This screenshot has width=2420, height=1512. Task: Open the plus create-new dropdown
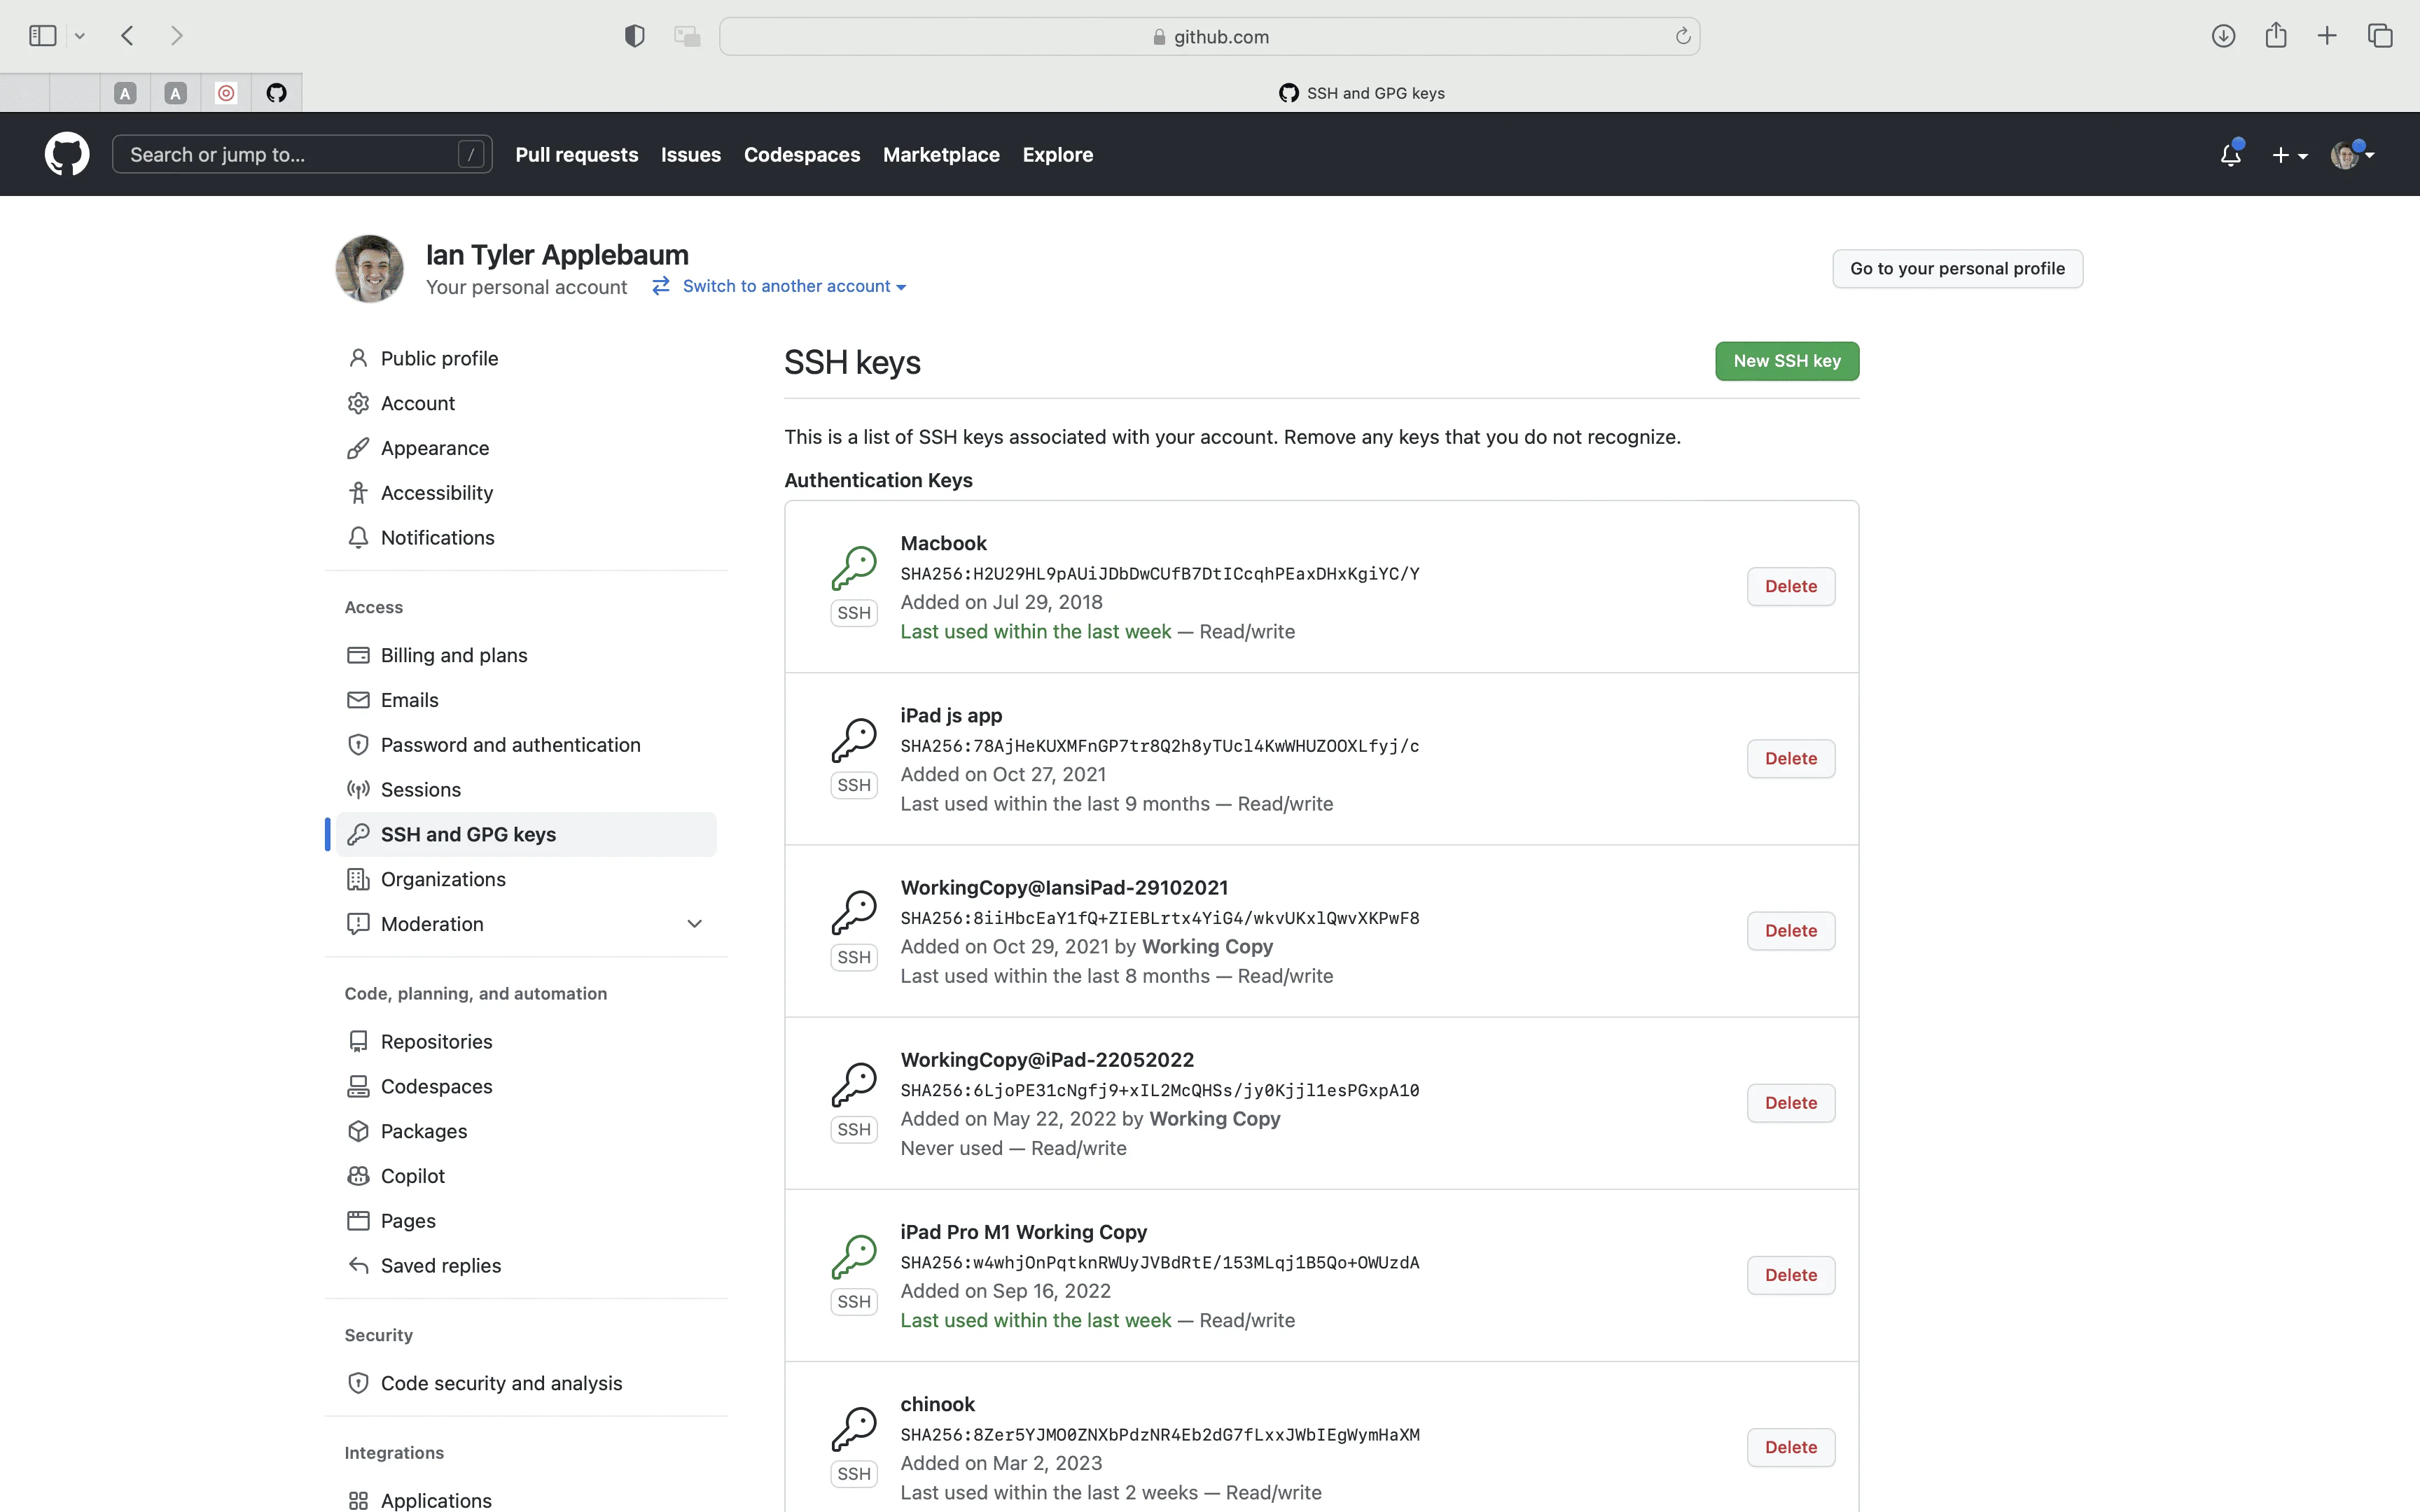(2289, 155)
